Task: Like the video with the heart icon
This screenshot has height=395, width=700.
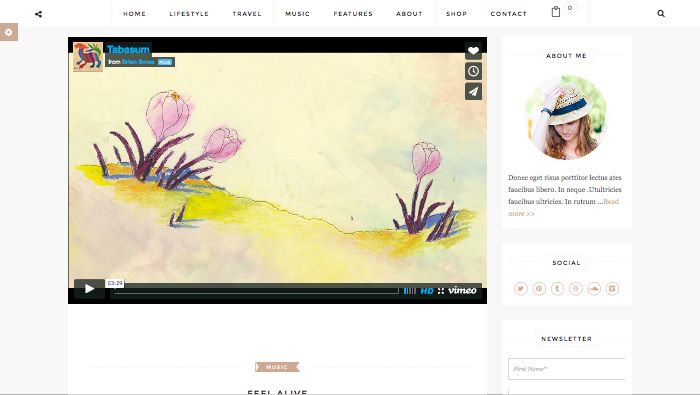Action: click(x=473, y=51)
